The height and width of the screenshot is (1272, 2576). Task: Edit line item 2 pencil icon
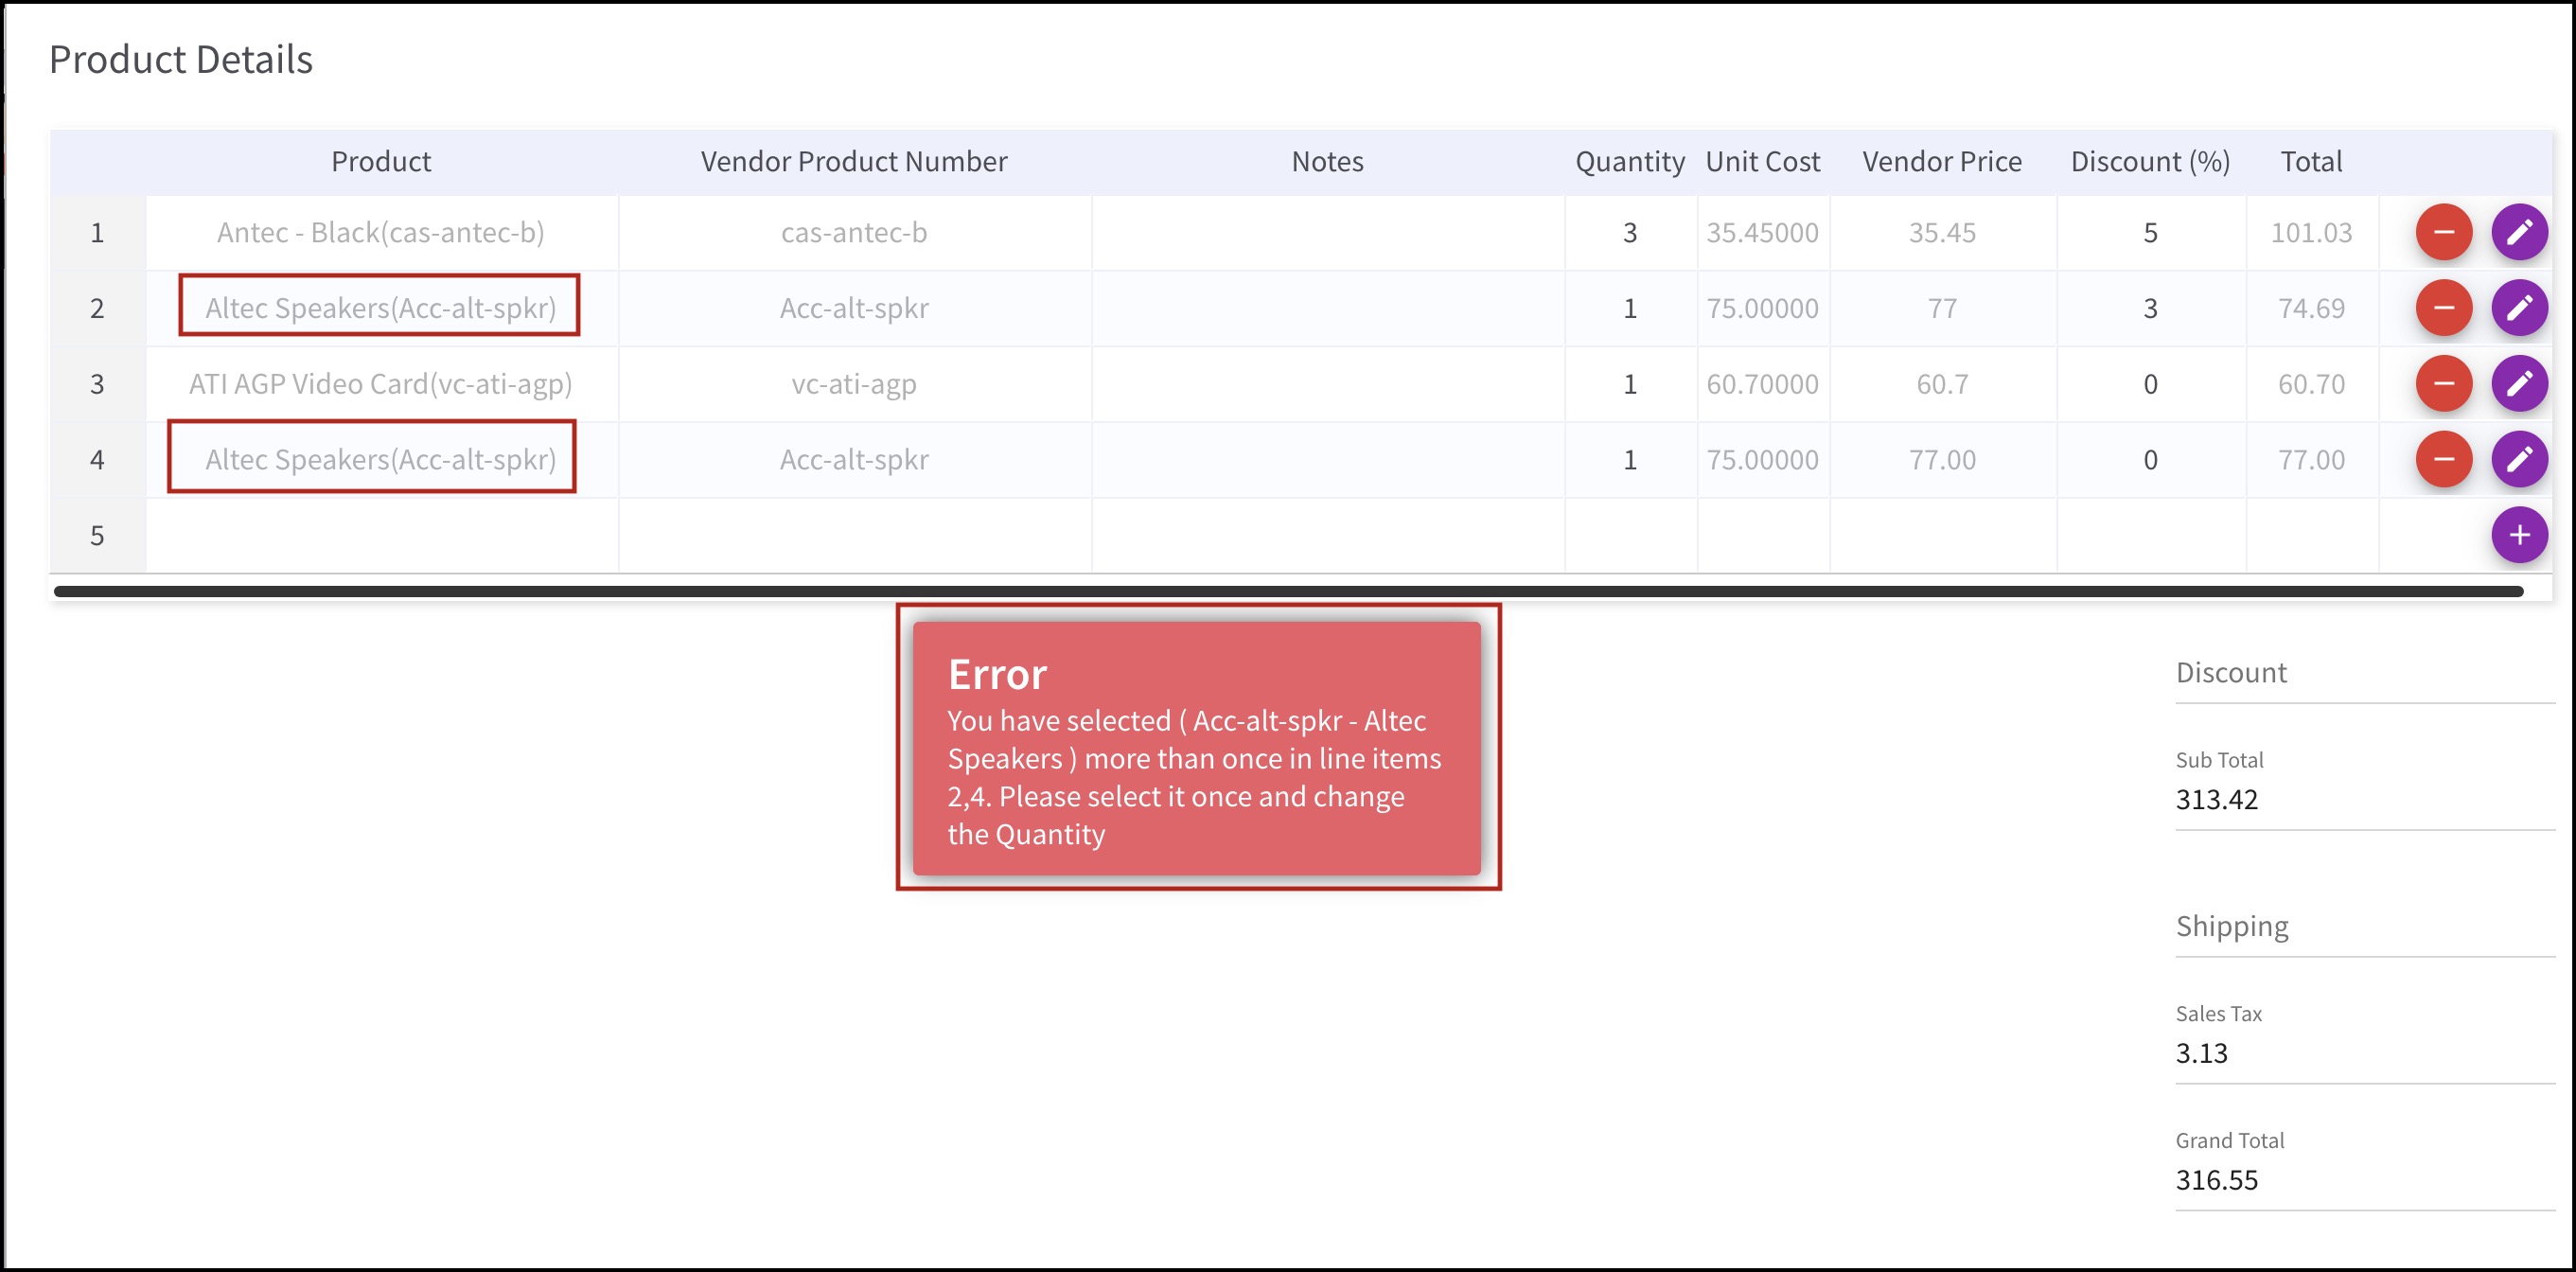(x=2518, y=308)
